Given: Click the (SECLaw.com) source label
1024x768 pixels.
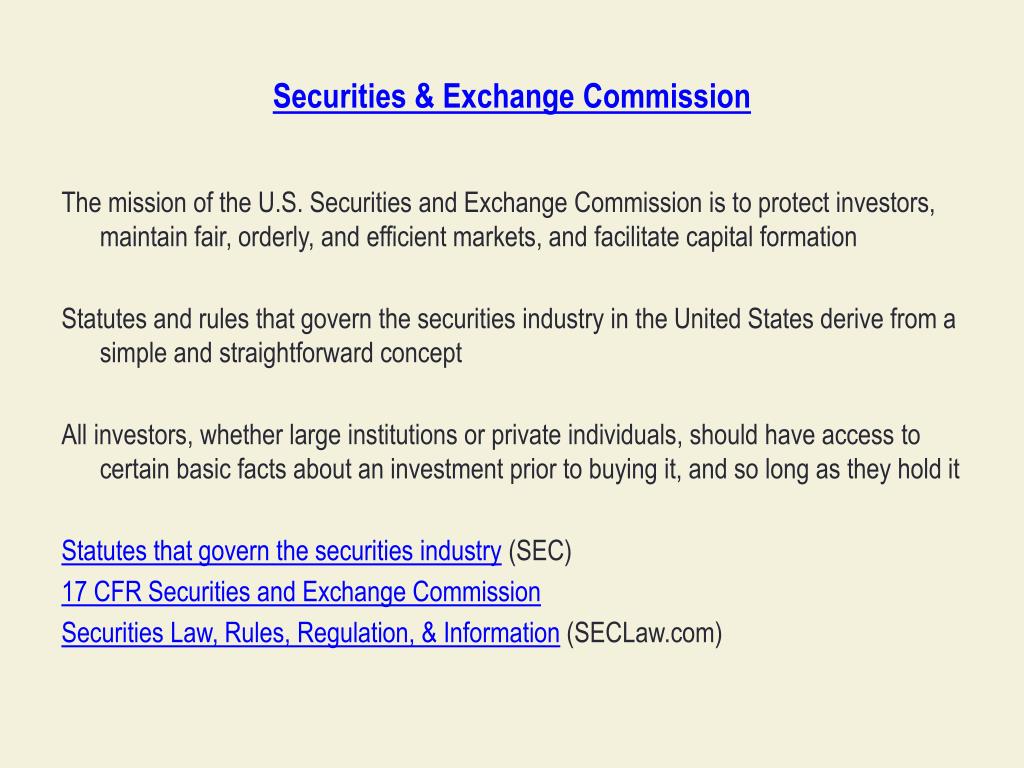Looking at the screenshot, I should tap(644, 633).
